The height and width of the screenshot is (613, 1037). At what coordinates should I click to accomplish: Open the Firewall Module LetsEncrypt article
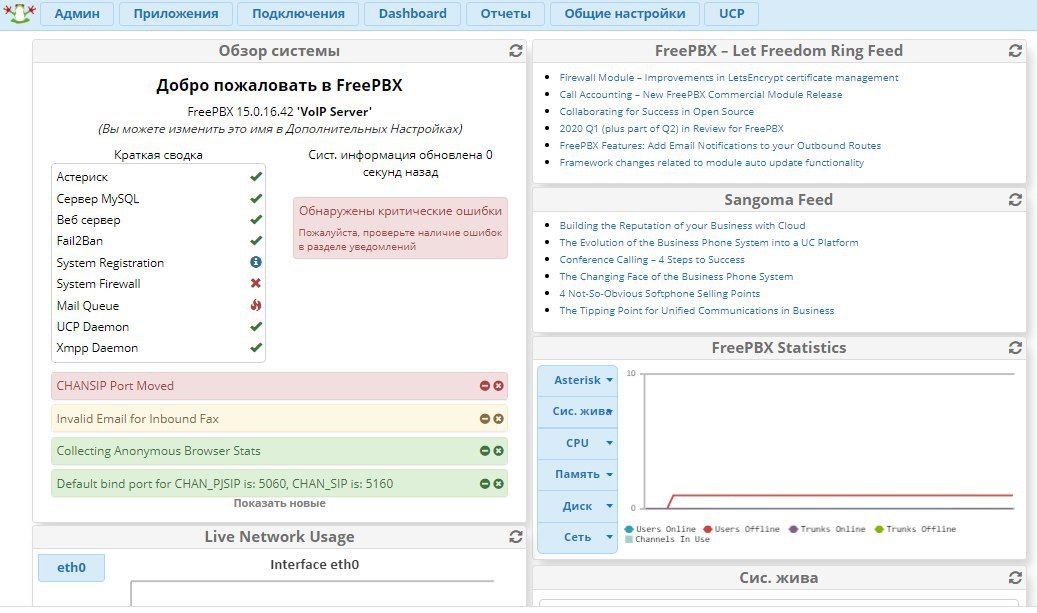pos(729,77)
